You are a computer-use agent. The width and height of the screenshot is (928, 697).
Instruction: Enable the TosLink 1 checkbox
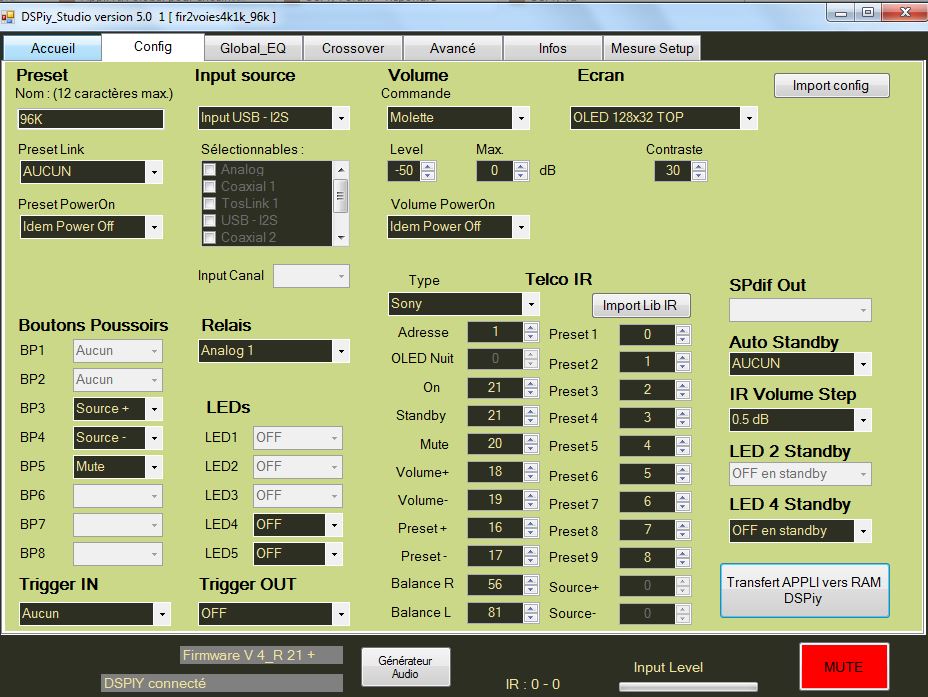tap(210, 204)
